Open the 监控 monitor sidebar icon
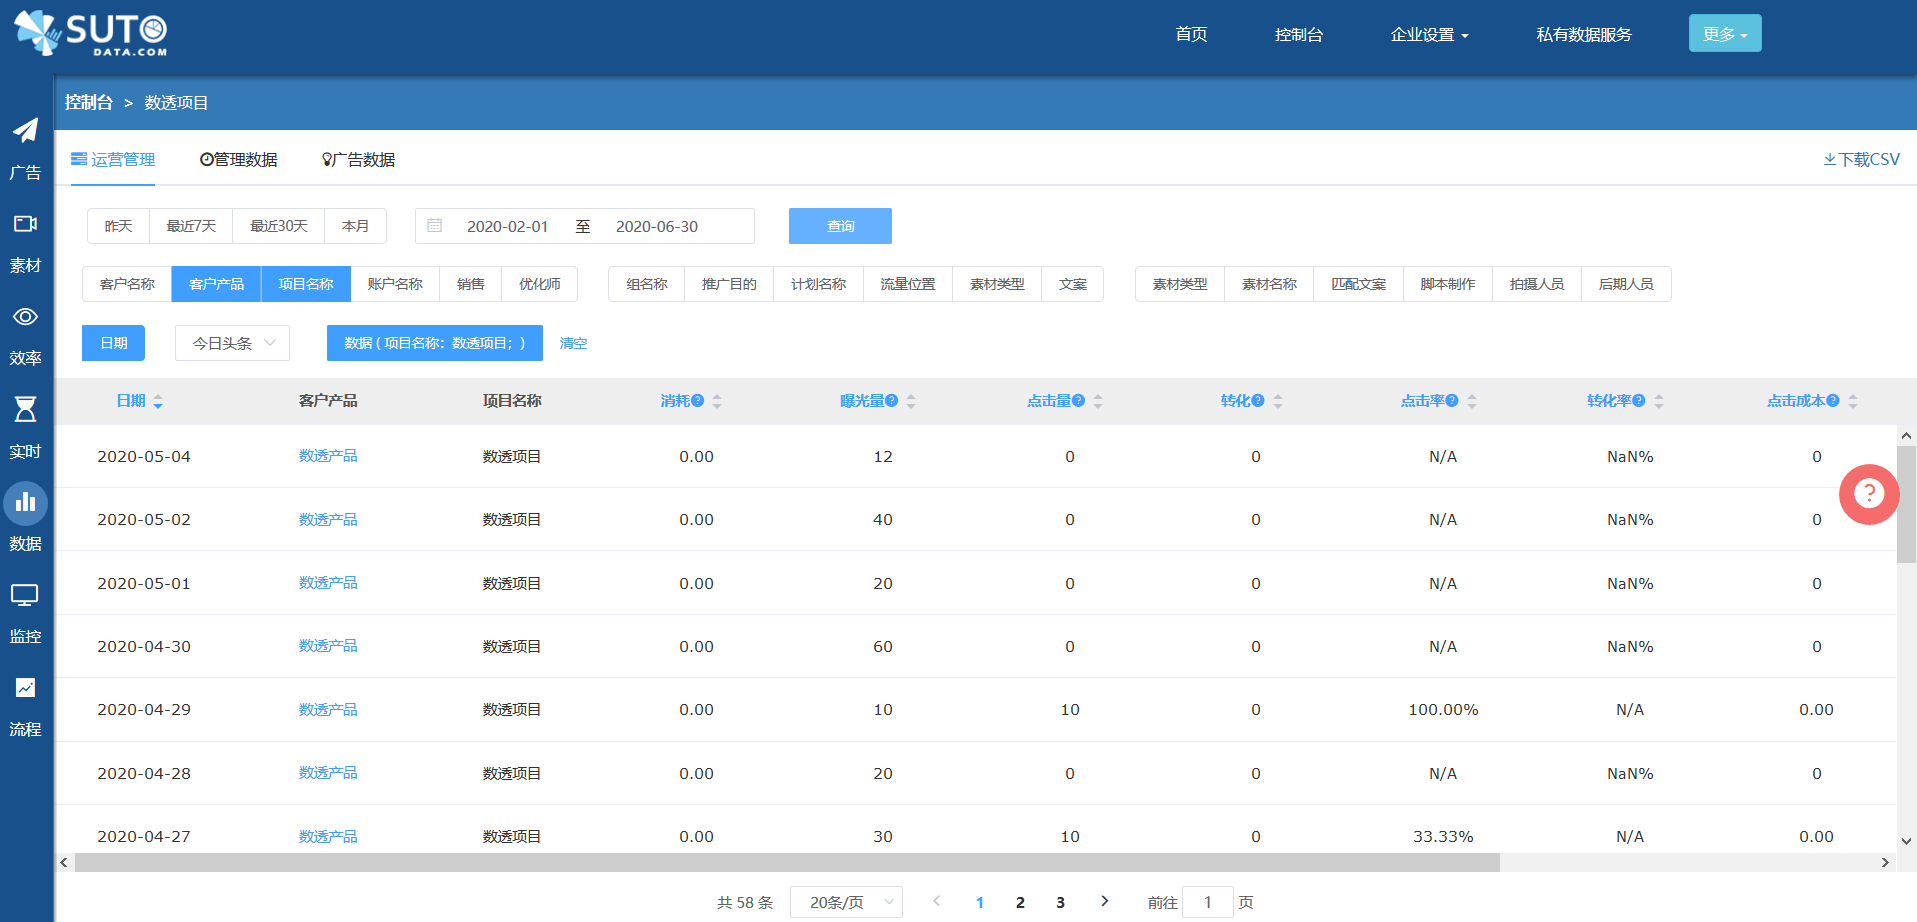Viewport: 1917px width, 922px height. click(25, 596)
